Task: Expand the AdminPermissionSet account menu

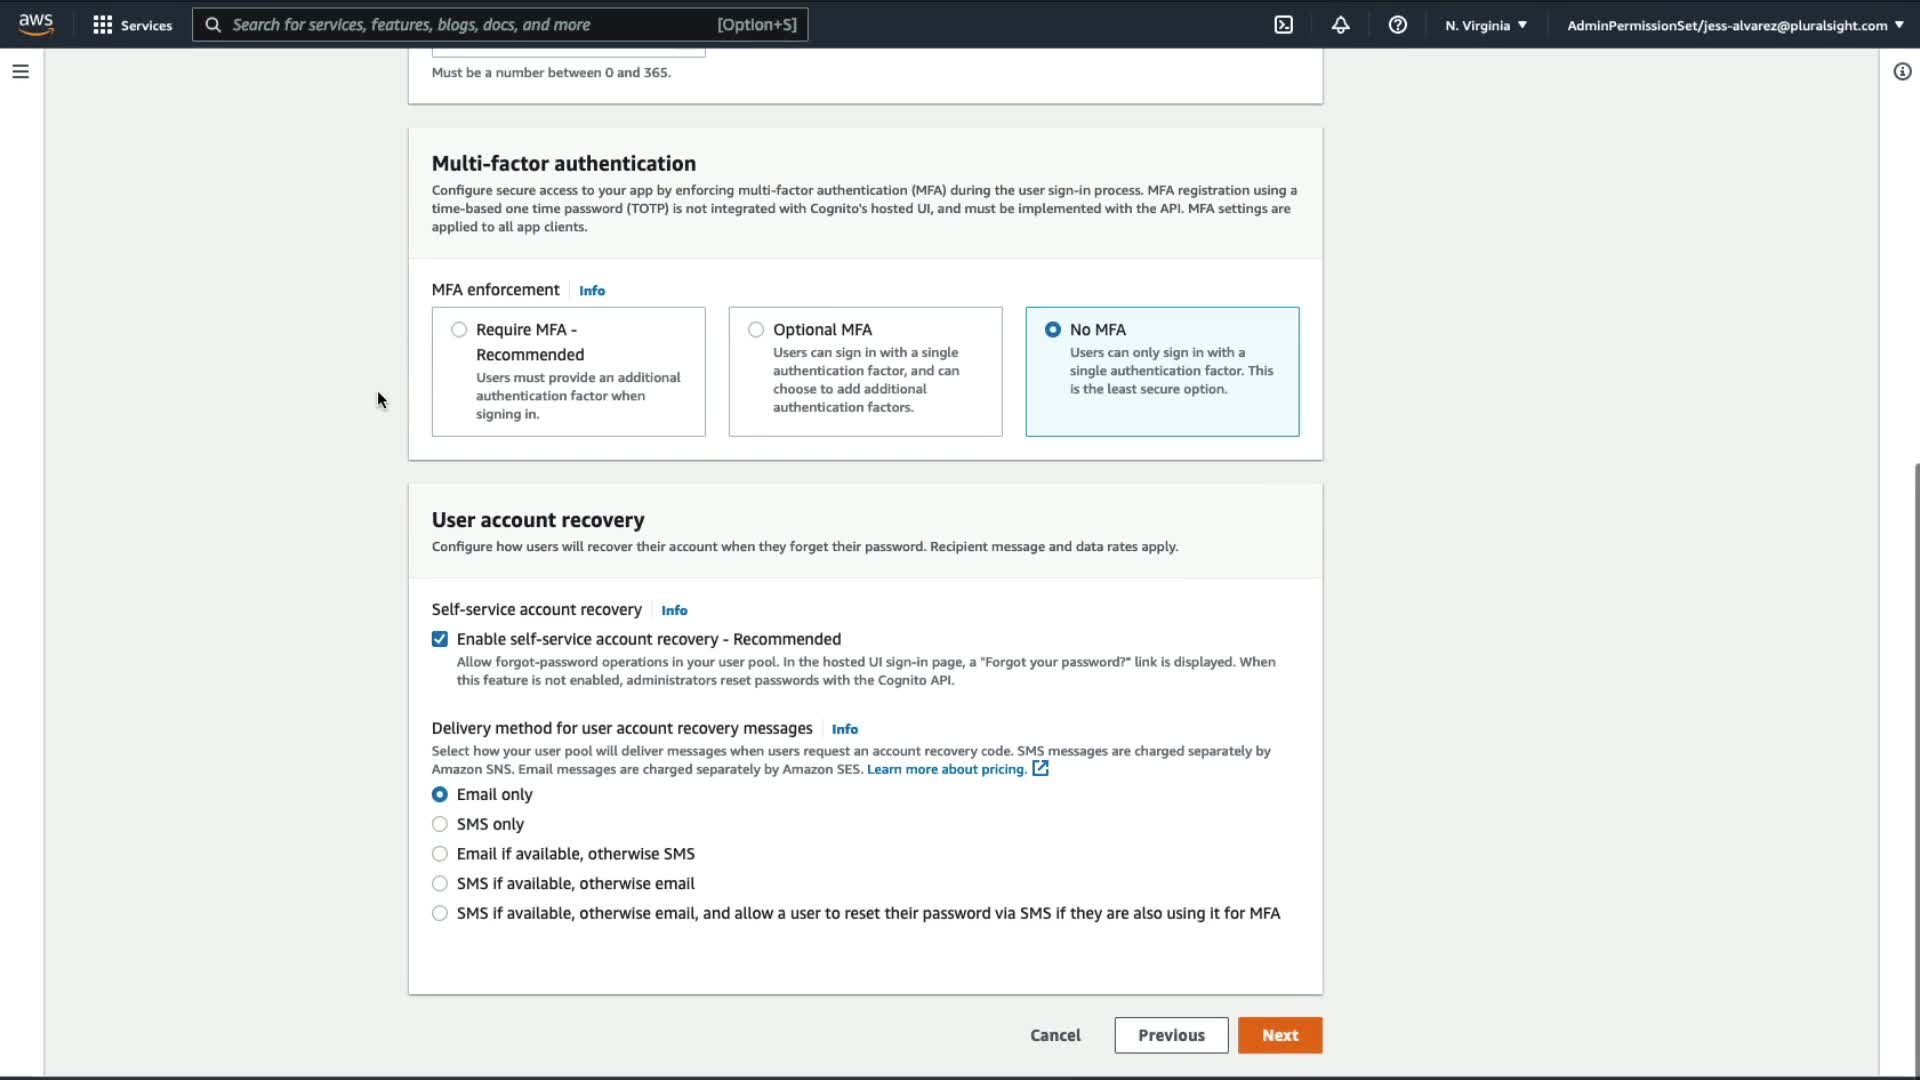Action: pos(1734,25)
